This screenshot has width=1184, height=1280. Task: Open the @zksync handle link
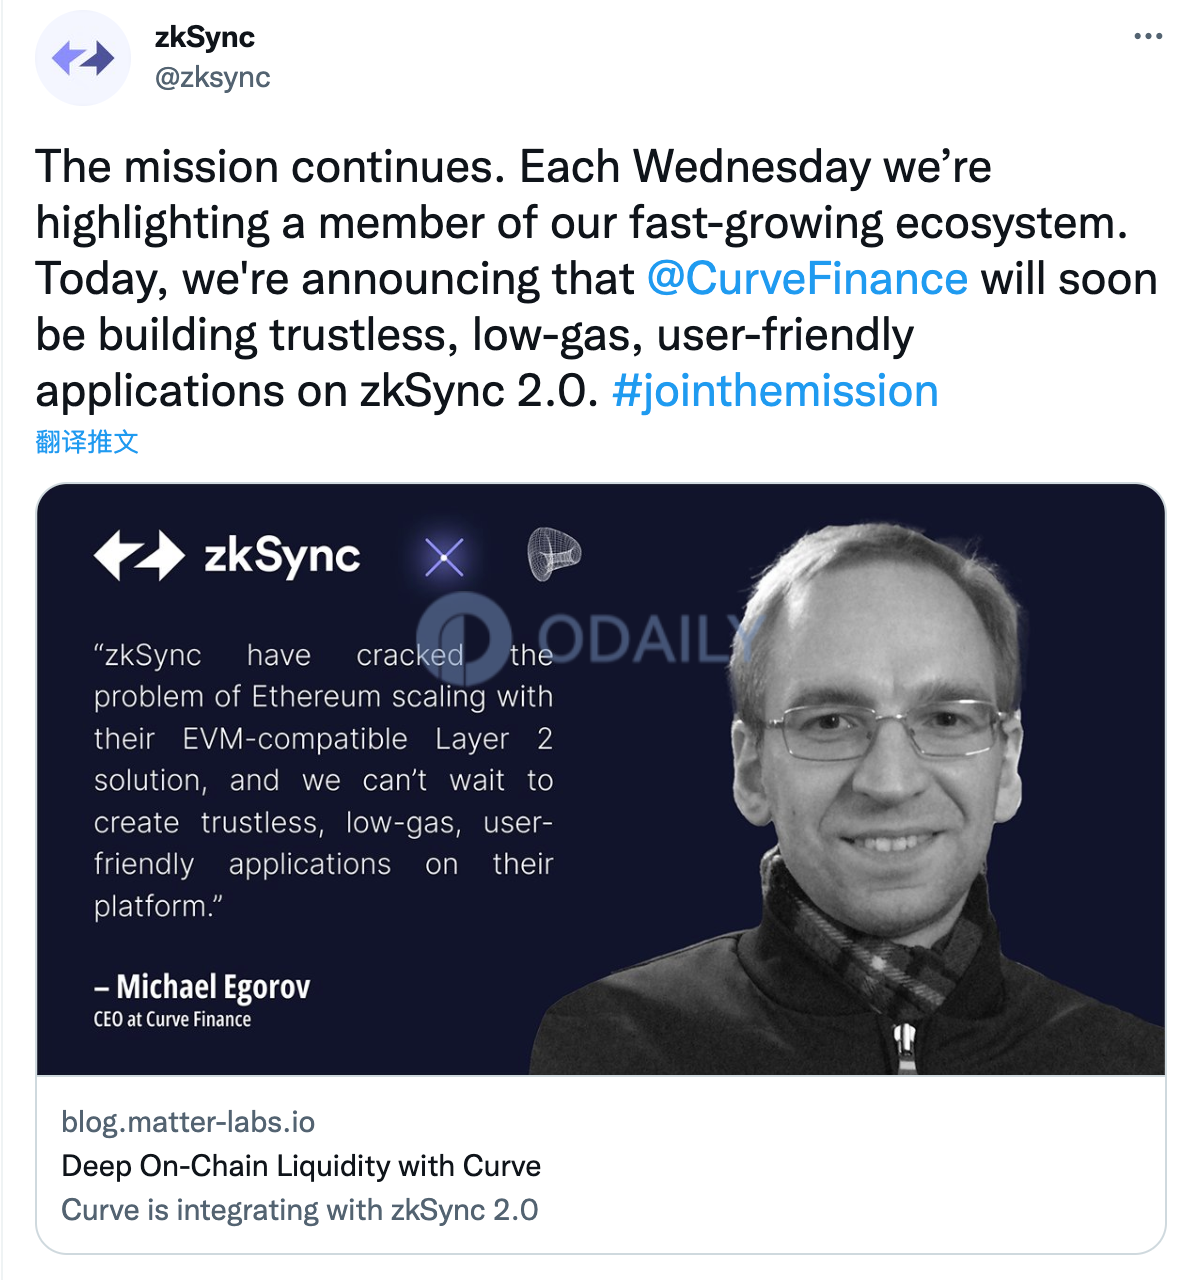pos(212,77)
